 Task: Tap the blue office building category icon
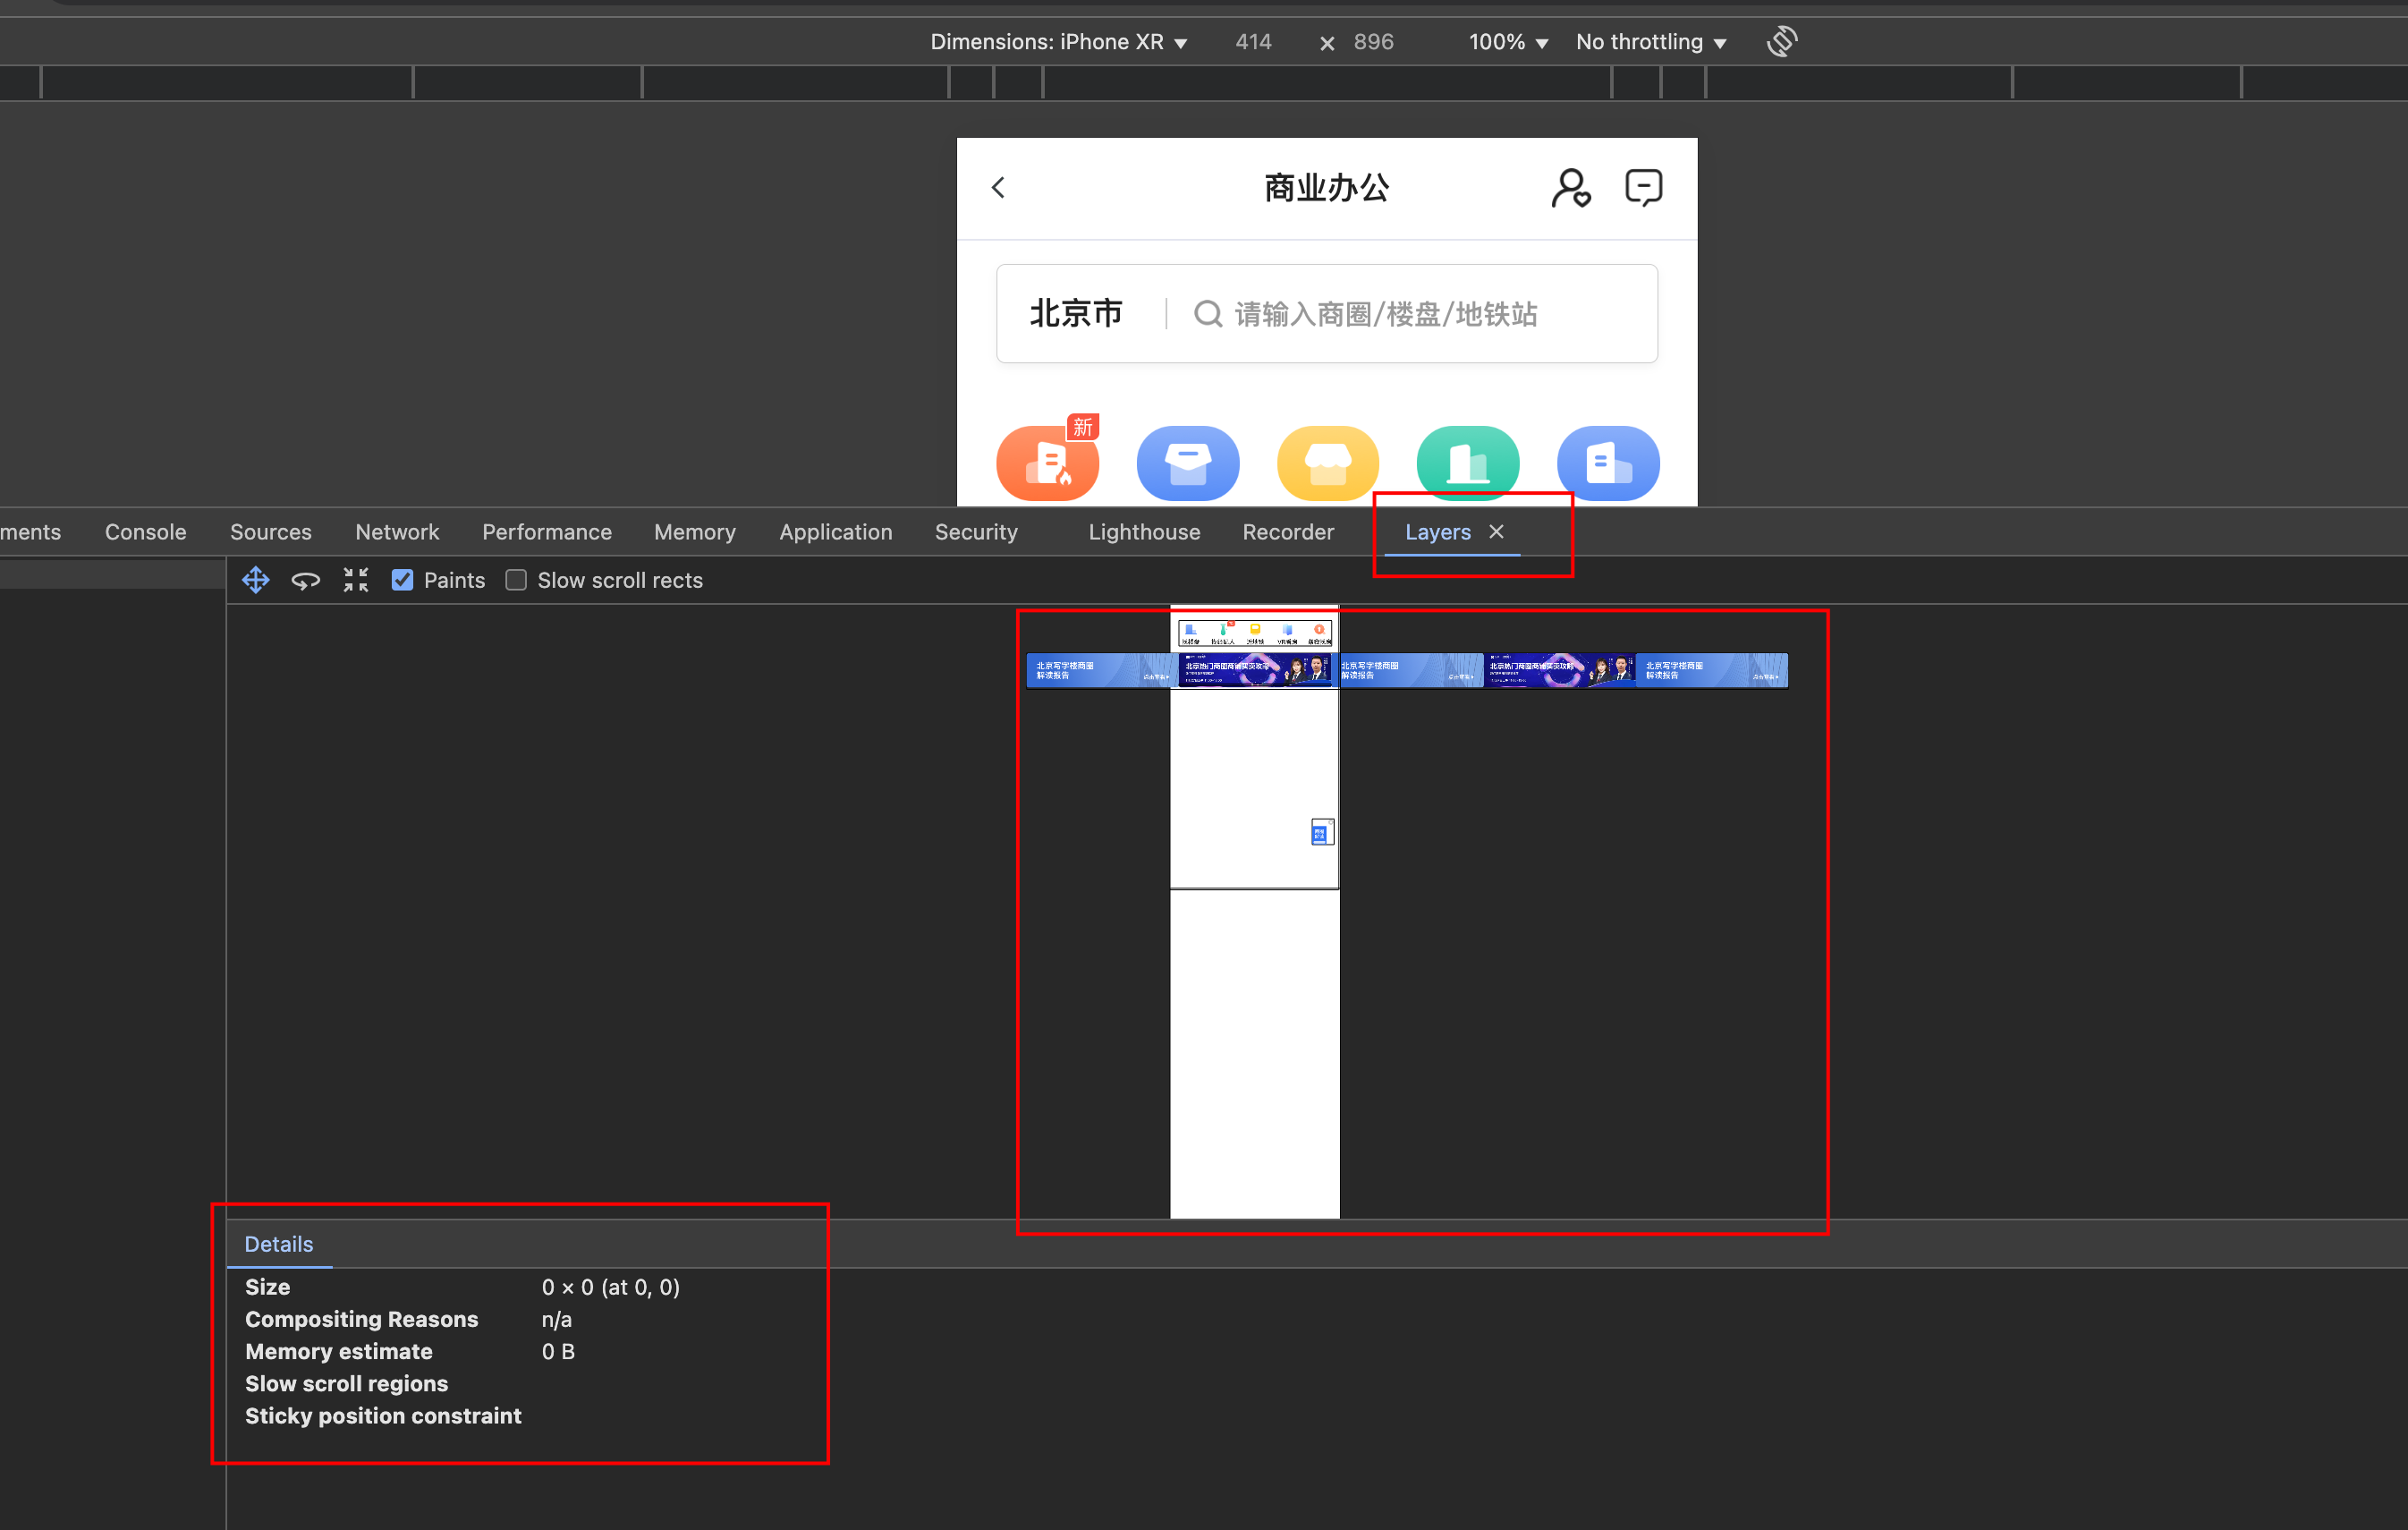pyautogui.click(x=1608, y=463)
